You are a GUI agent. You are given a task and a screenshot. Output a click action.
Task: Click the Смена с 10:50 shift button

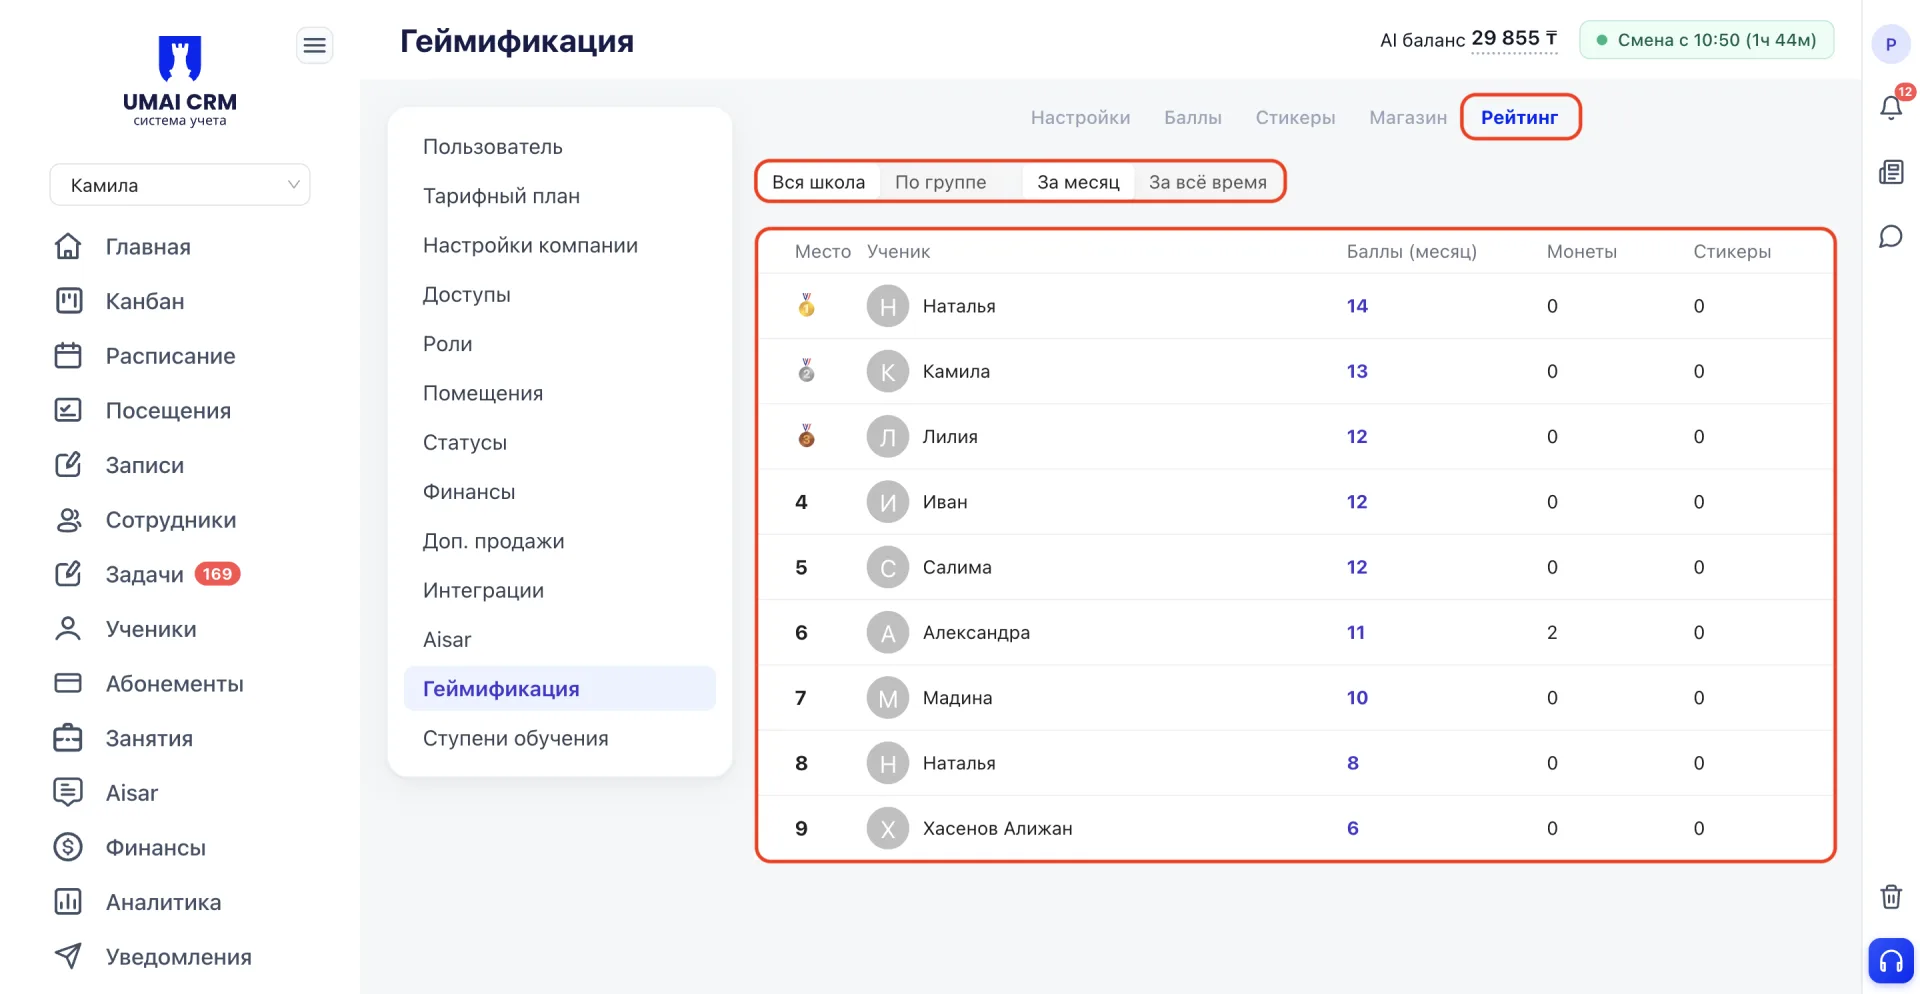(x=1706, y=40)
